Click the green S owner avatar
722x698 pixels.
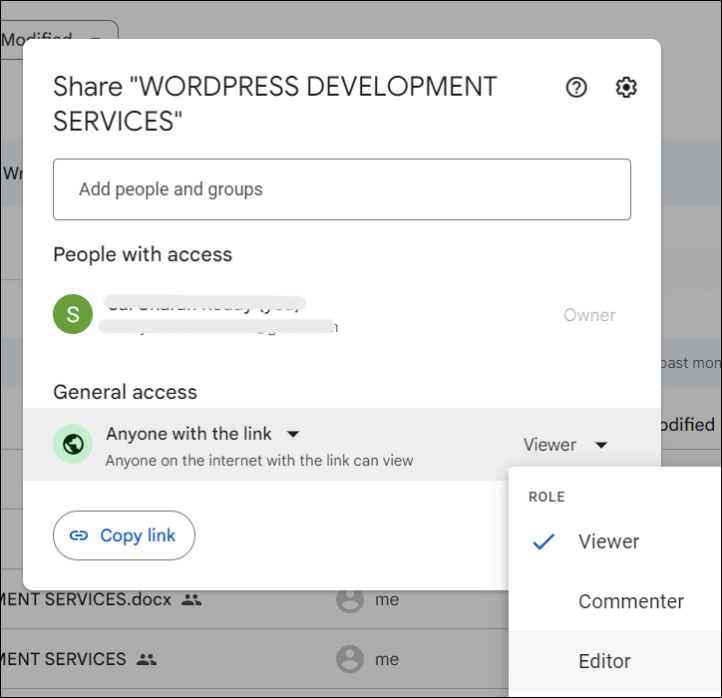73,314
